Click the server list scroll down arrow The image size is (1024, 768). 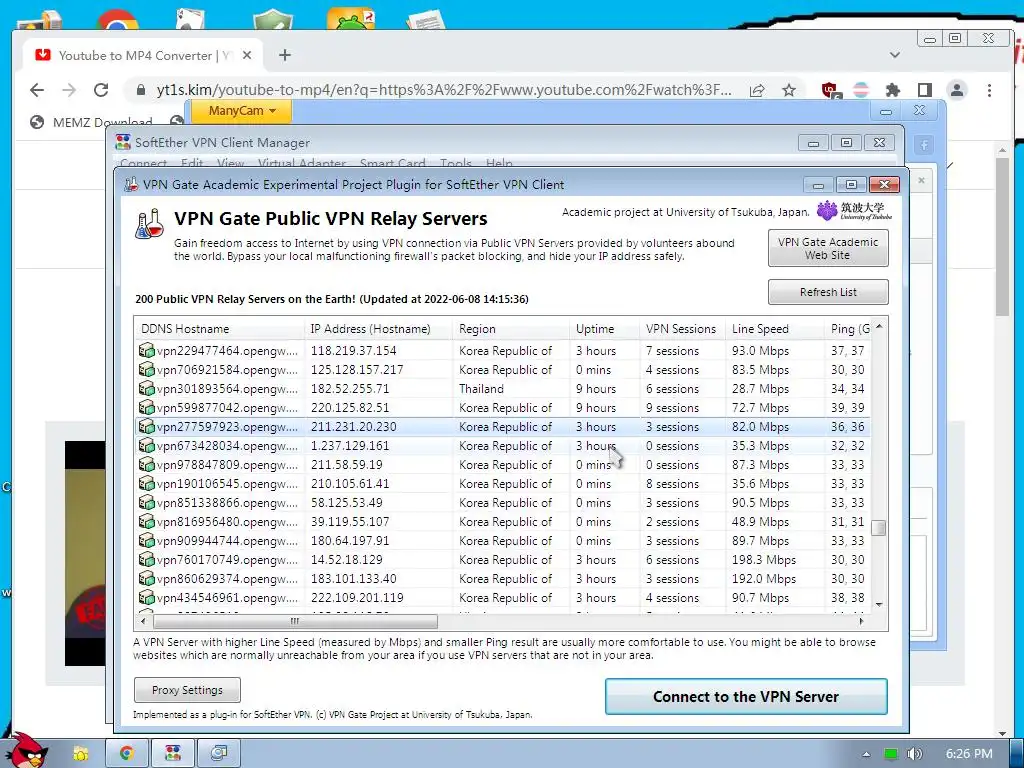(879, 604)
